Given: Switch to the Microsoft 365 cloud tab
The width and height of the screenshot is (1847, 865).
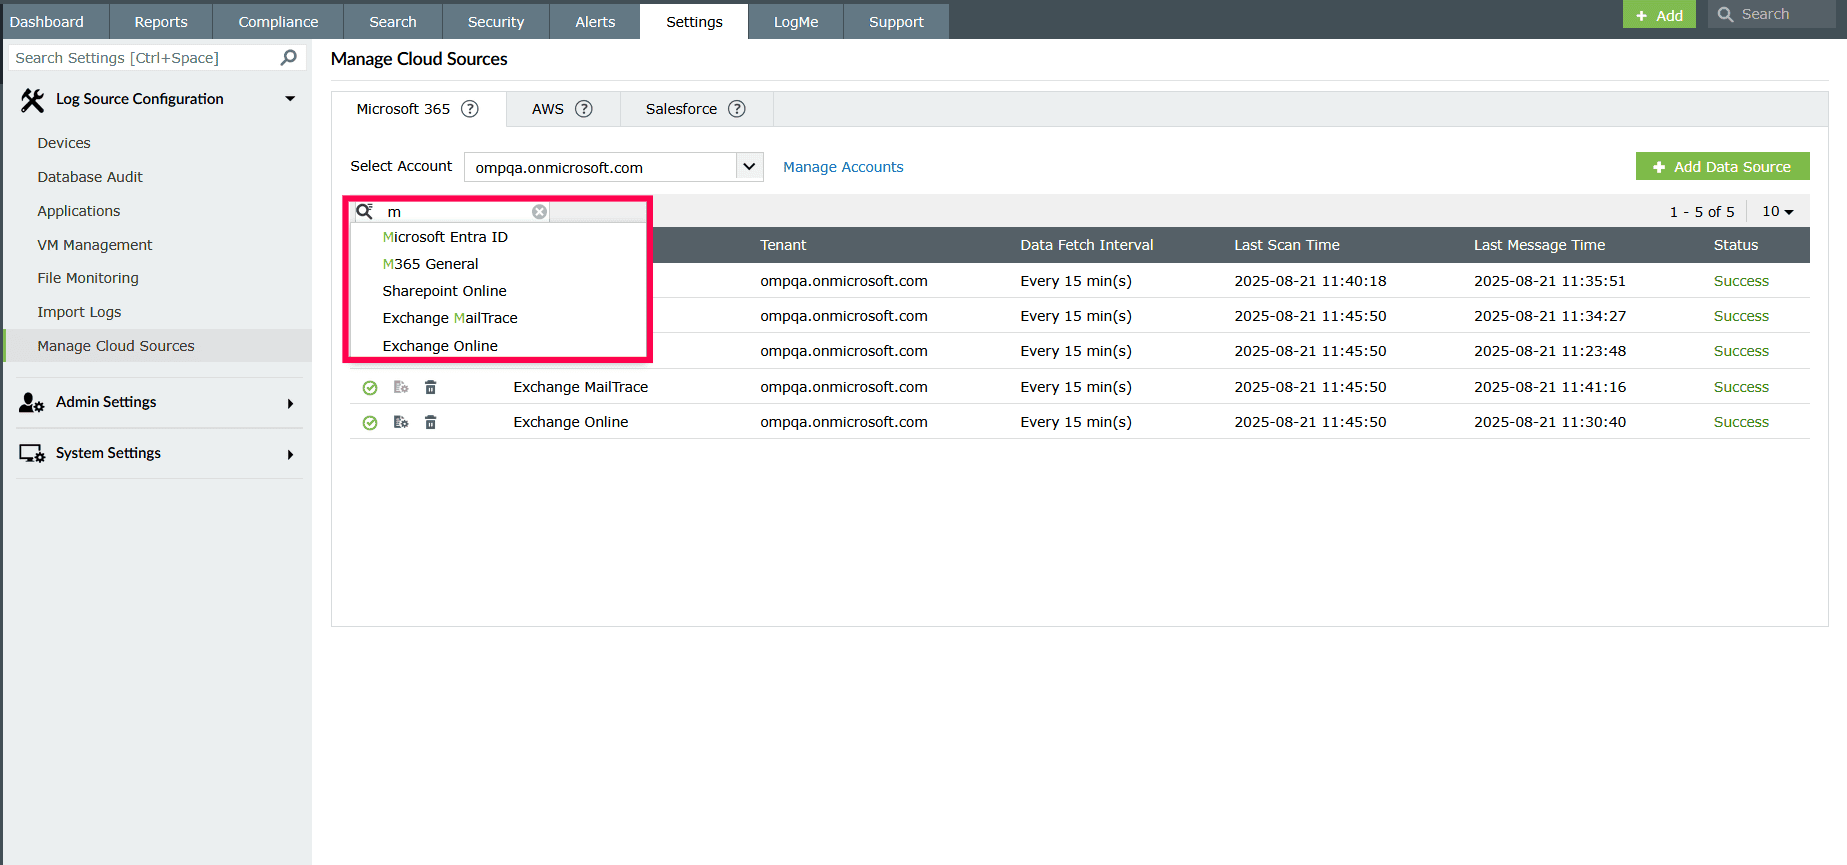Looking at the screenshot, I should (403, 109).
